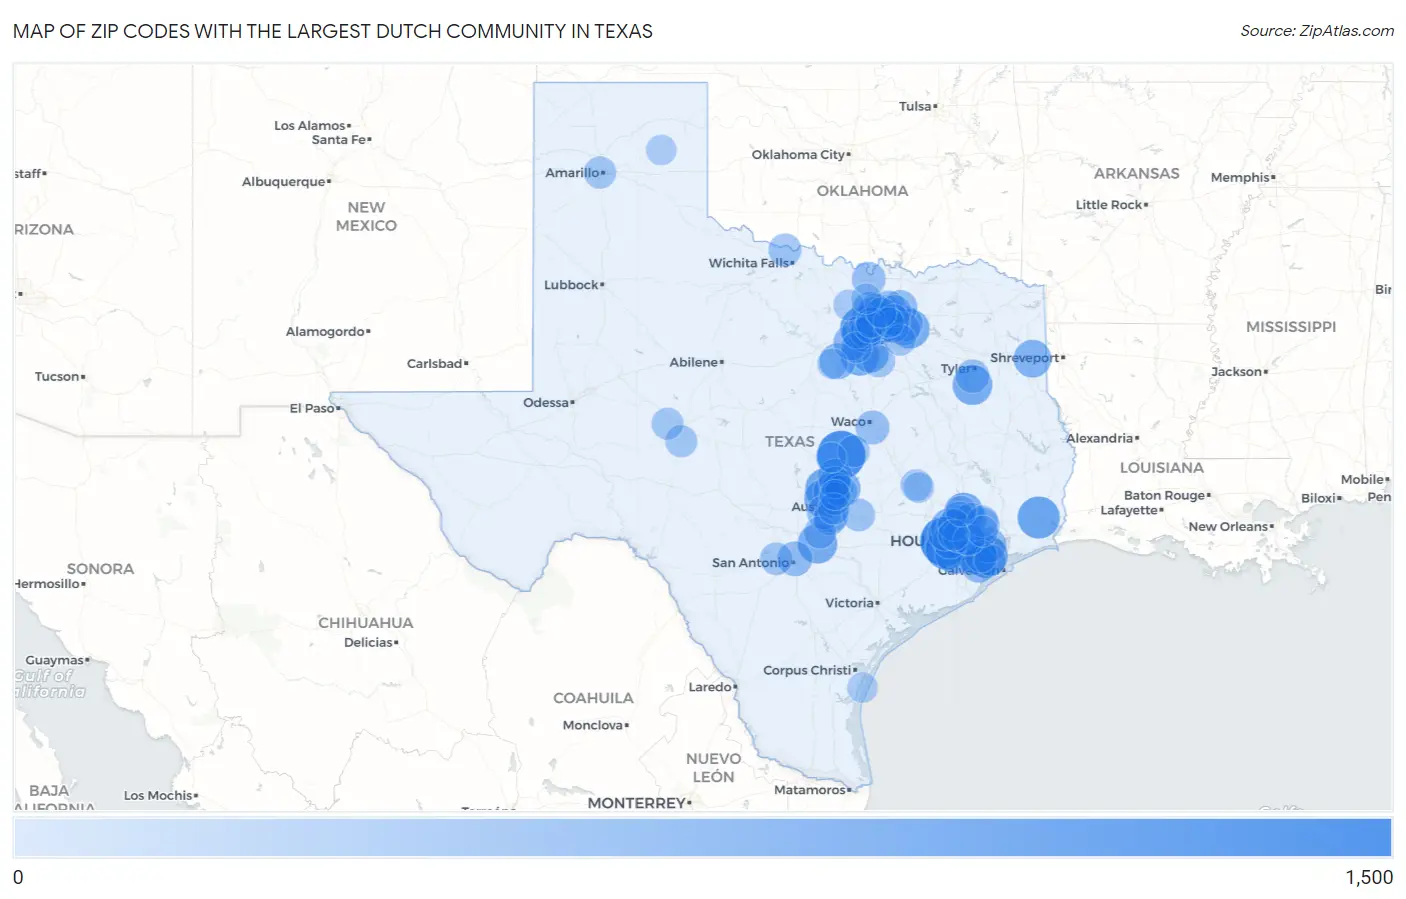Viewport: 1406px width, 899px height.
Task: Click the Abilene city label
Action: coord(694,362)
